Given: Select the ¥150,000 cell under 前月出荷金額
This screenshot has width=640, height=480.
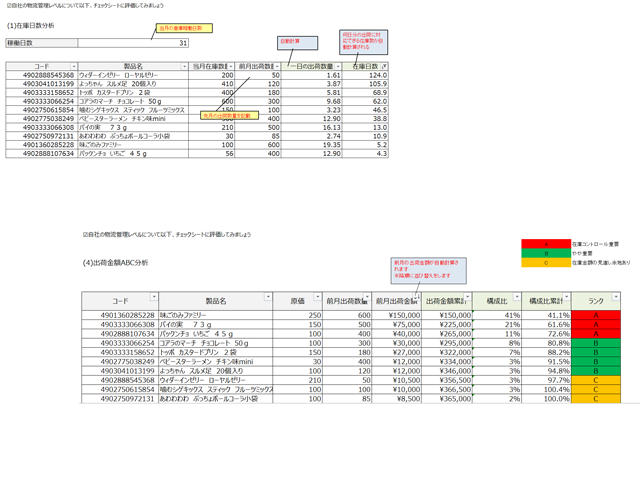Looking at the screenshot, I should [x=395, y=314].
